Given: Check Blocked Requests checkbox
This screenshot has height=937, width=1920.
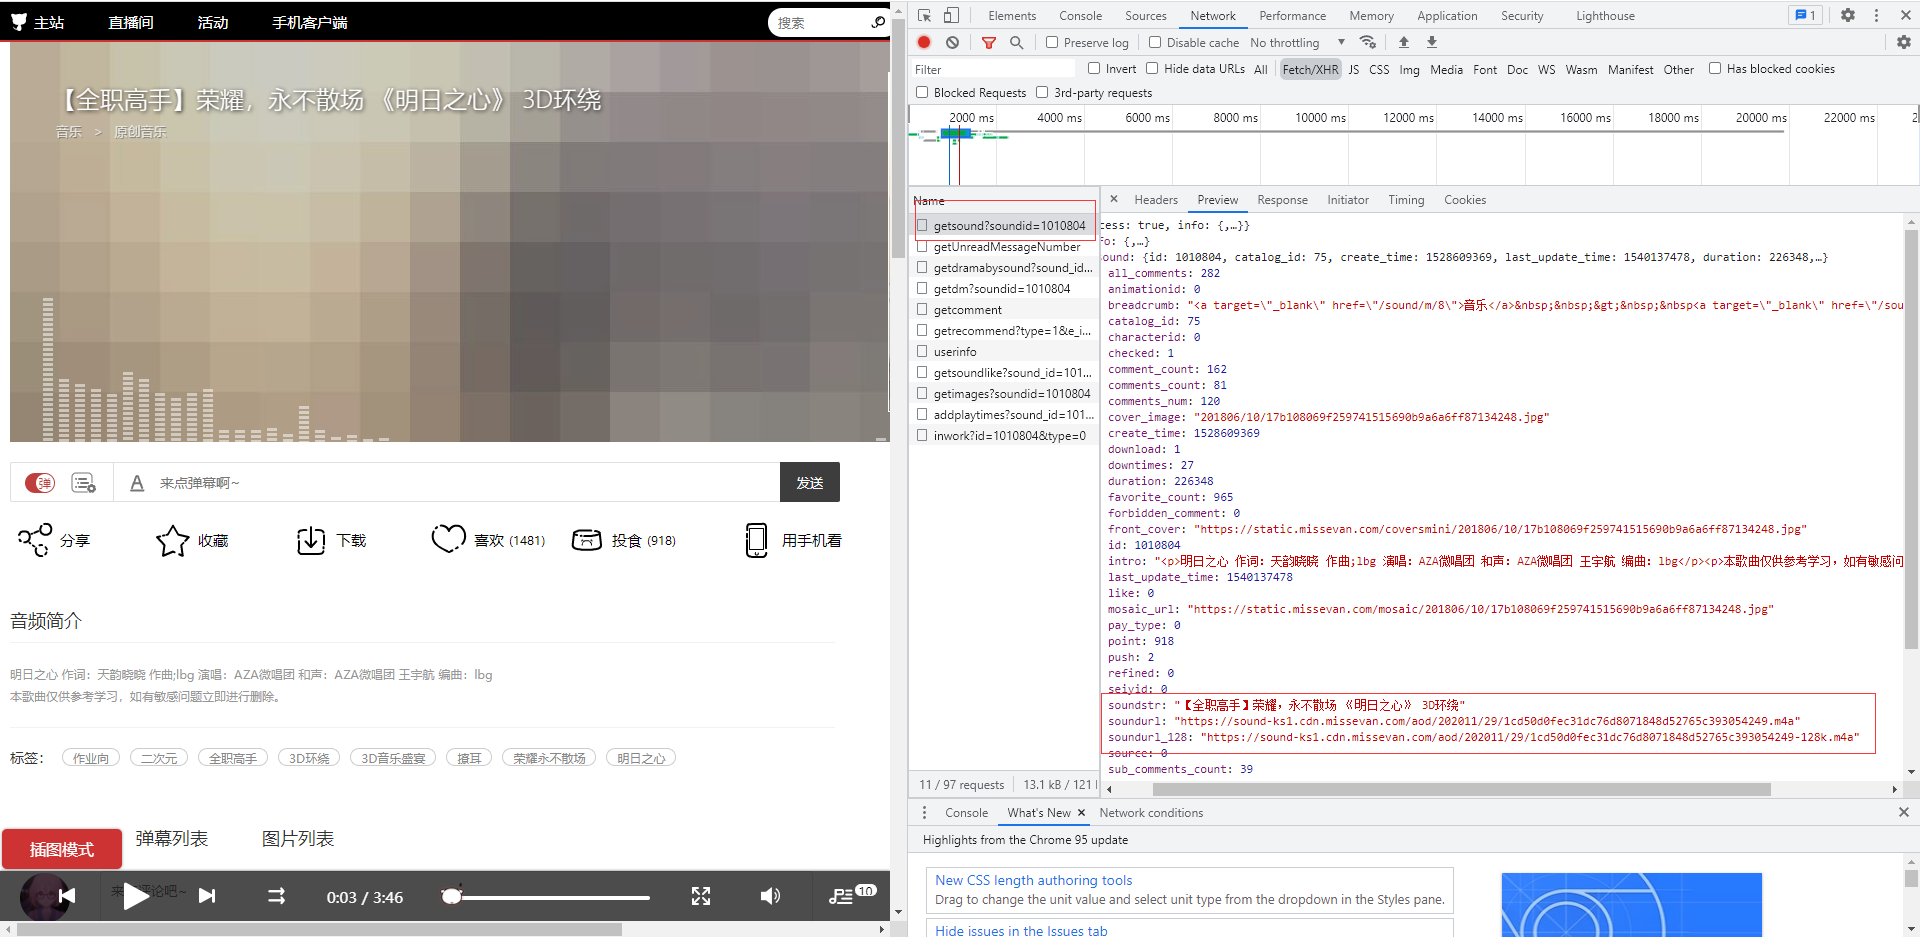Looking at the screenshot, I should [922, 92].
